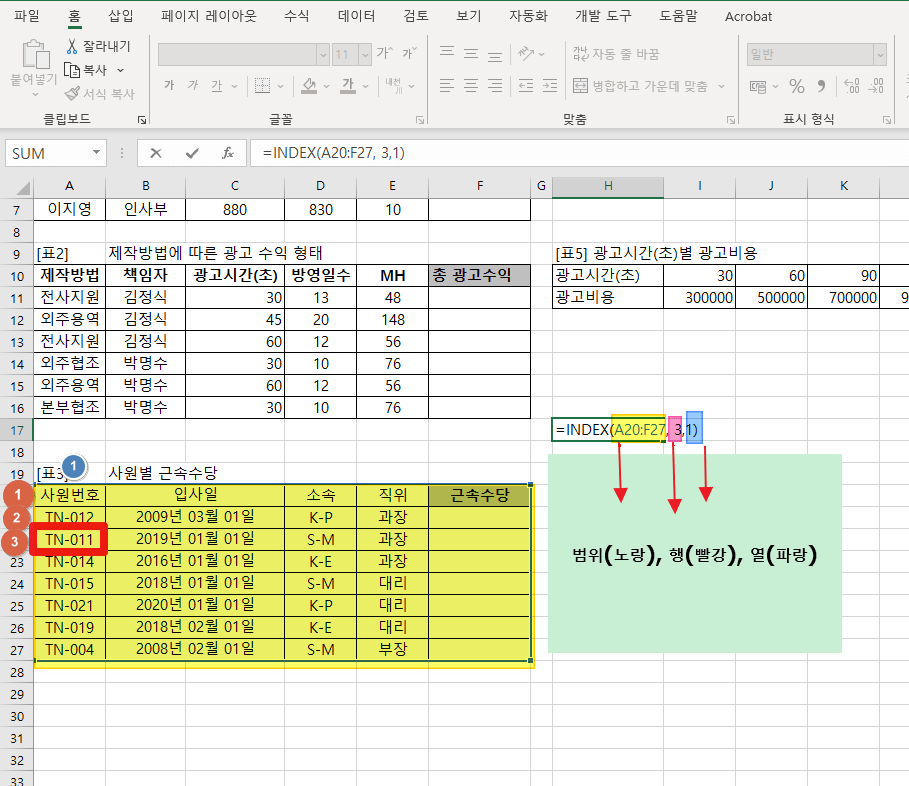Image resolution: width=909 pixels, height=786 pixels.
Task: Click the 병합하고 가운데 맞춤 button
Action: 640,86
